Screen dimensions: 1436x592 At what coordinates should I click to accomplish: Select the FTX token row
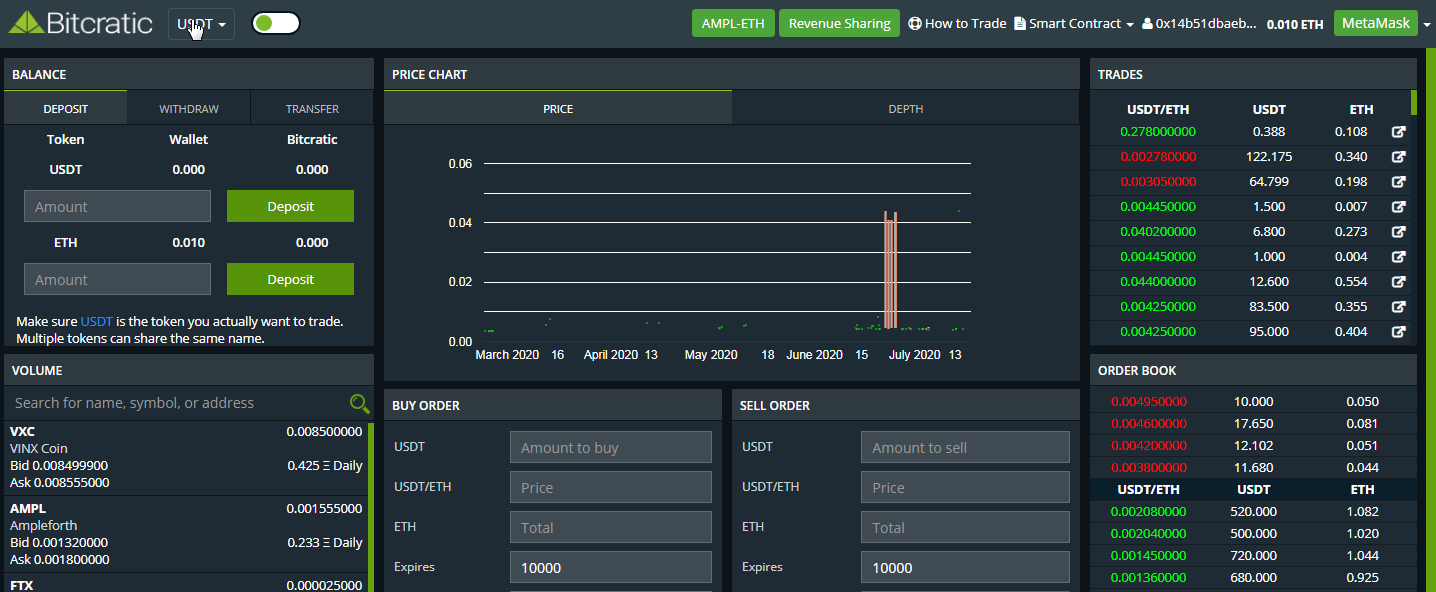[x=186, y=583]
